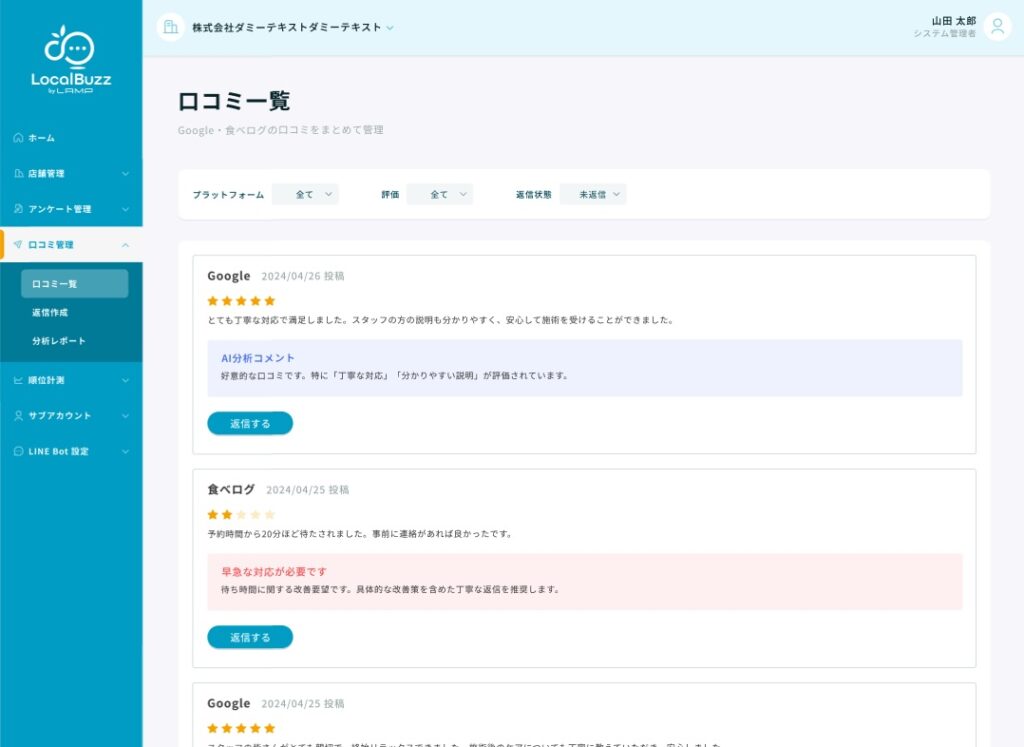The height and width of the screenshot is (747, 1024).
Task: Click star rating of 2024/04/25 Google review
Action: (241, 728)
